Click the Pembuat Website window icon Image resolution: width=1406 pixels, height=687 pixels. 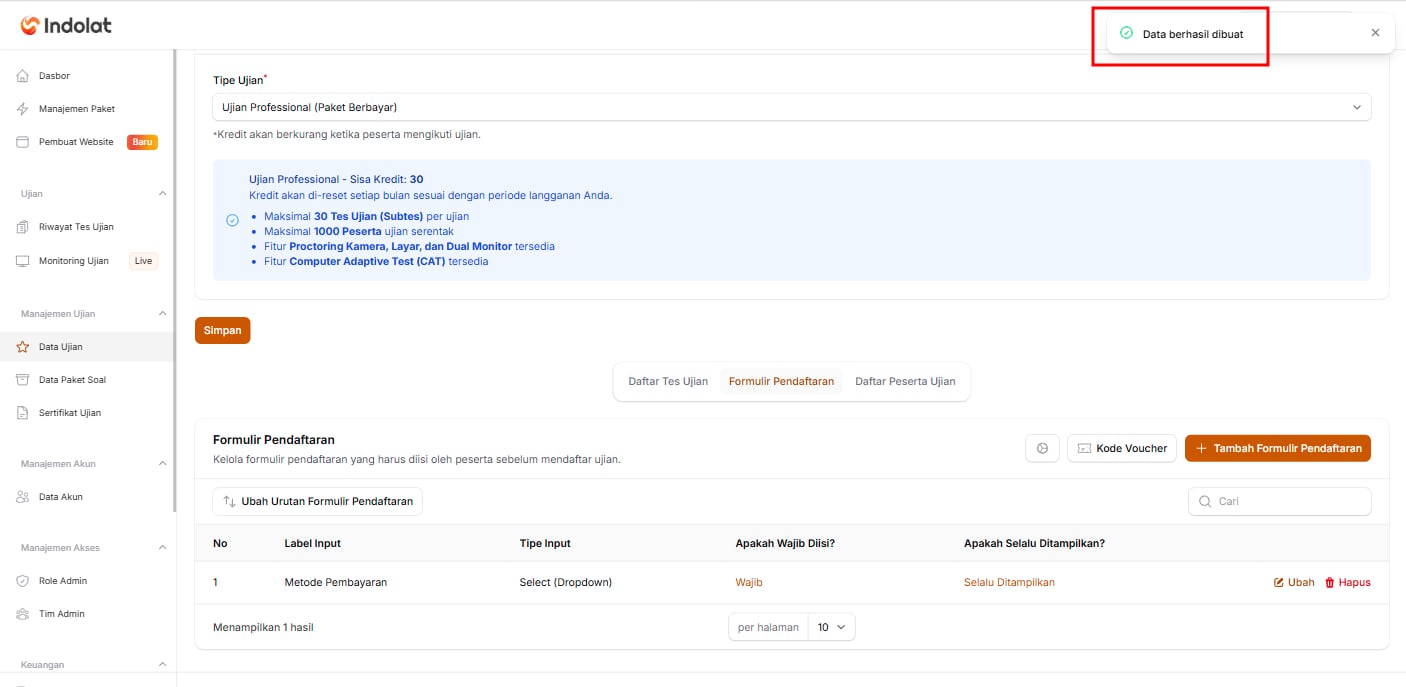[x=23, y=142]
